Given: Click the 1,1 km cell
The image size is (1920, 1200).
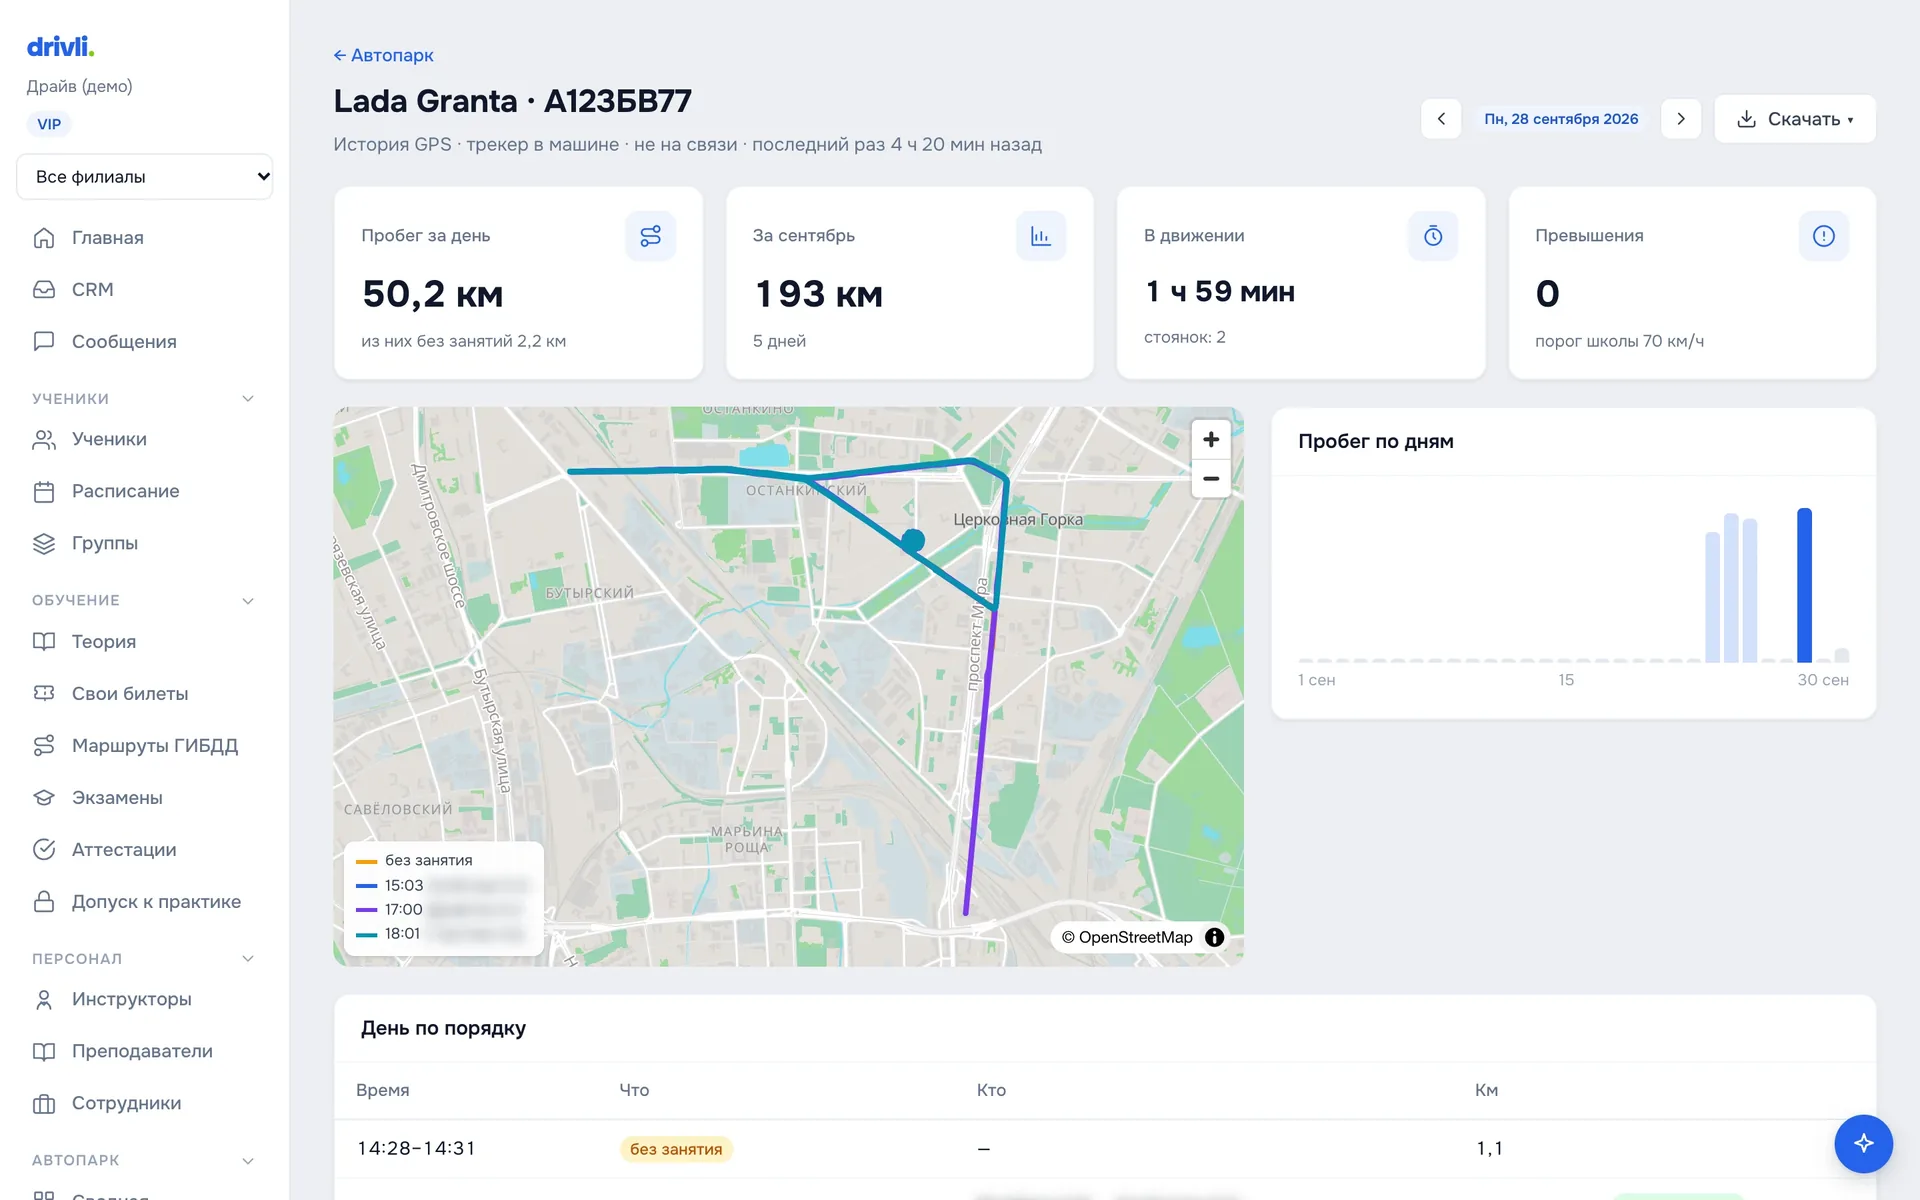Looking at the screenshot, I should pos(1489,1149).
